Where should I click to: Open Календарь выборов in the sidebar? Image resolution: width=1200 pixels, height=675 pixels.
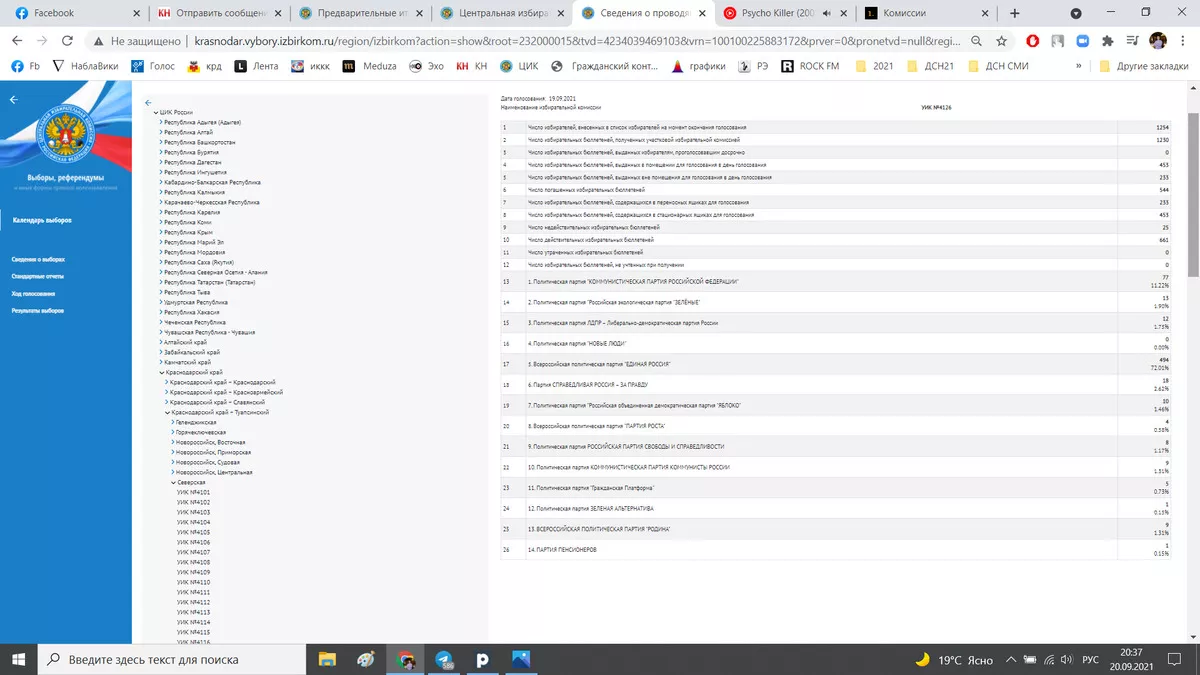pyautogui.click(x=42, y=219)
